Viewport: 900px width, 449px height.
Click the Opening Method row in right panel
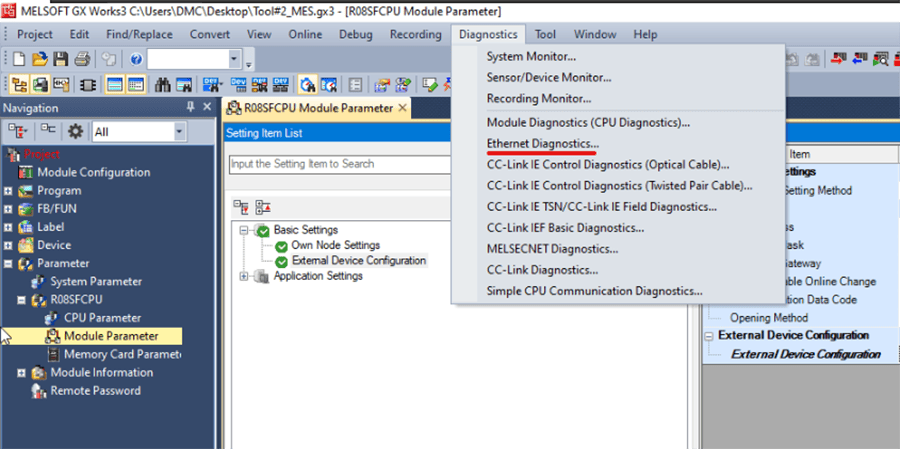(x=769, y=318)
